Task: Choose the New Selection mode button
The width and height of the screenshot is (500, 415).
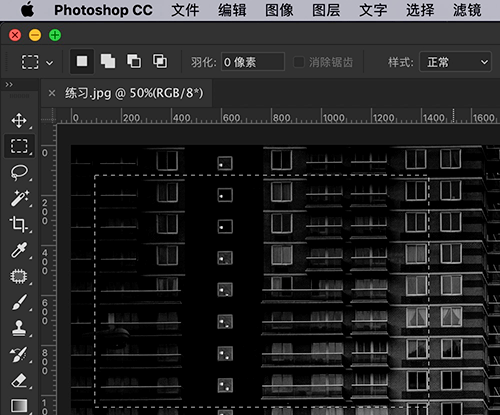Action: click(x=82, y=62)
